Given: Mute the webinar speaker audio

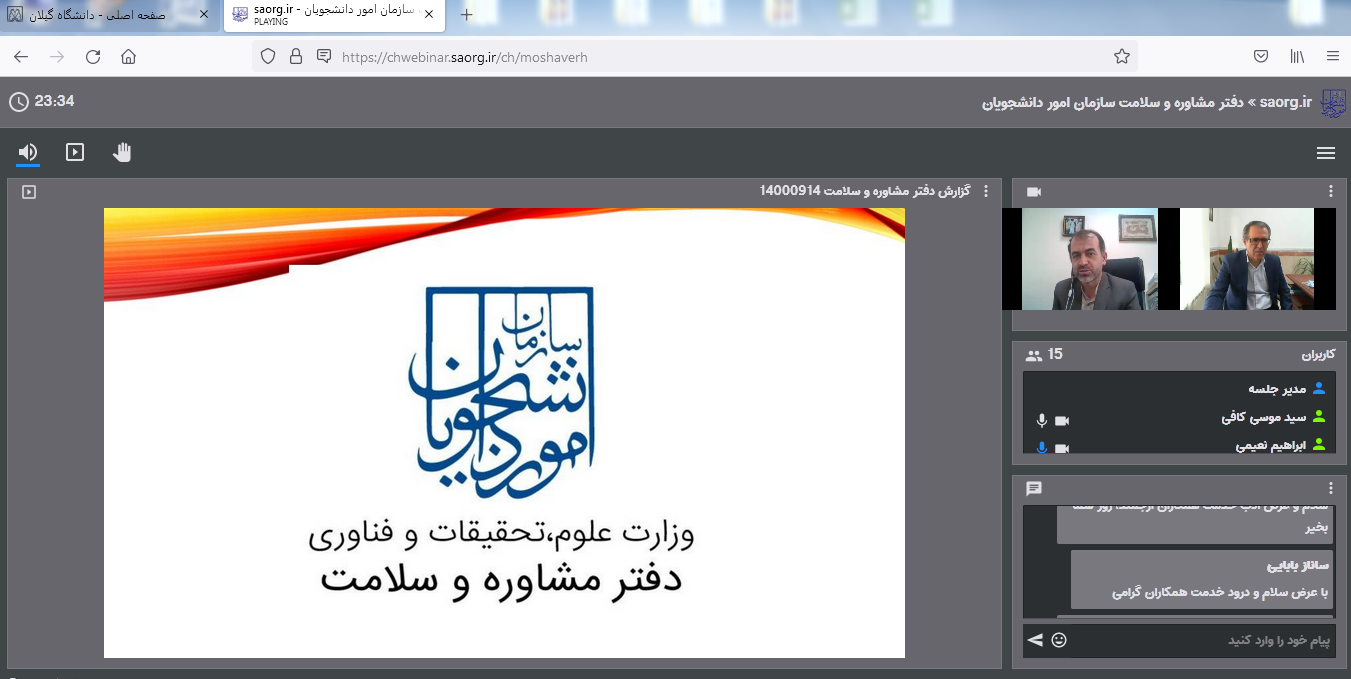Looking at the screenshot, I should pyautogui.click(x=28, y=152).
